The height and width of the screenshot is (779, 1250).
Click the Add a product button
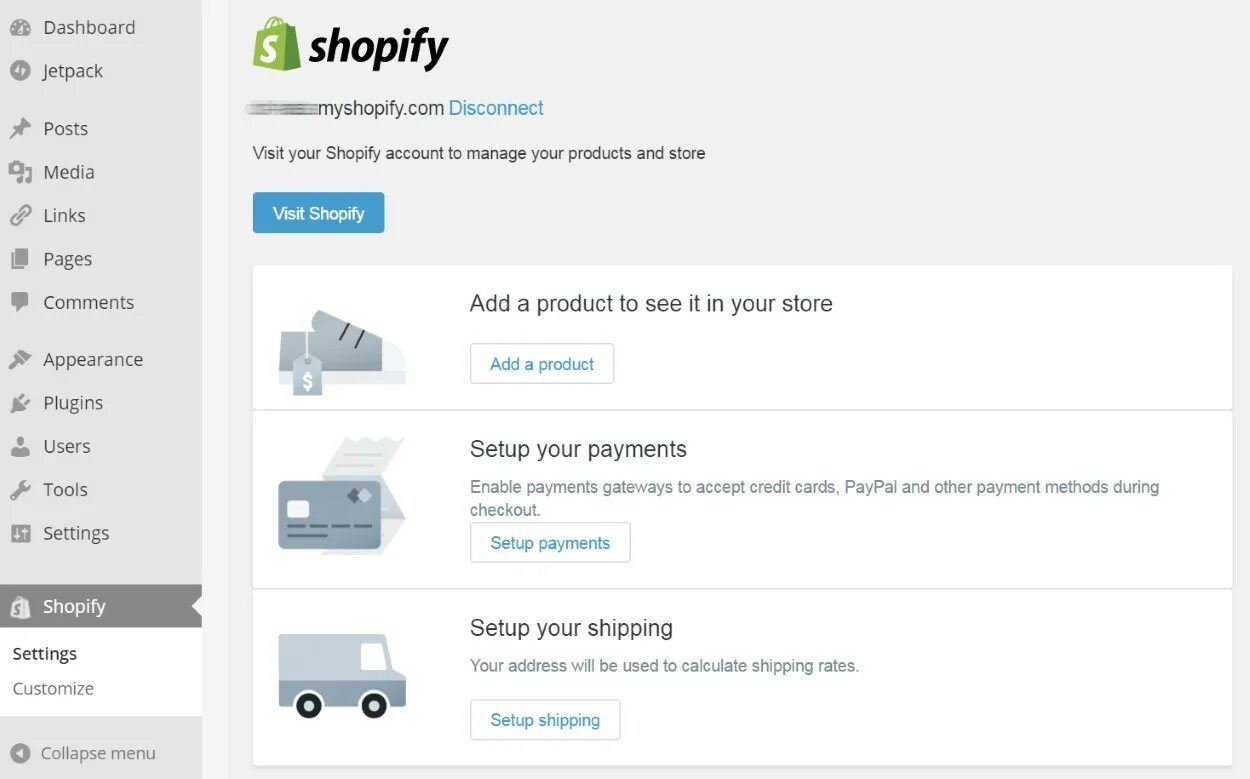542,364
